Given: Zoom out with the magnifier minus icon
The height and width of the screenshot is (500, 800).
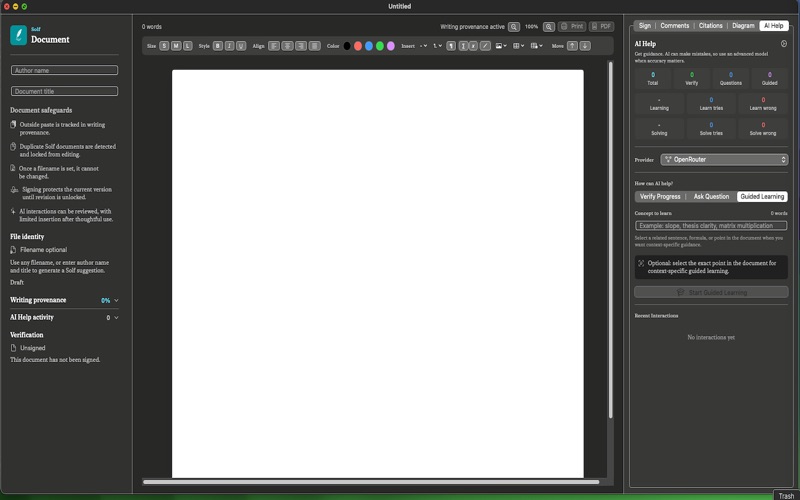Looking at the screenshot, I should pyautogui.click(x=514, y=27).
